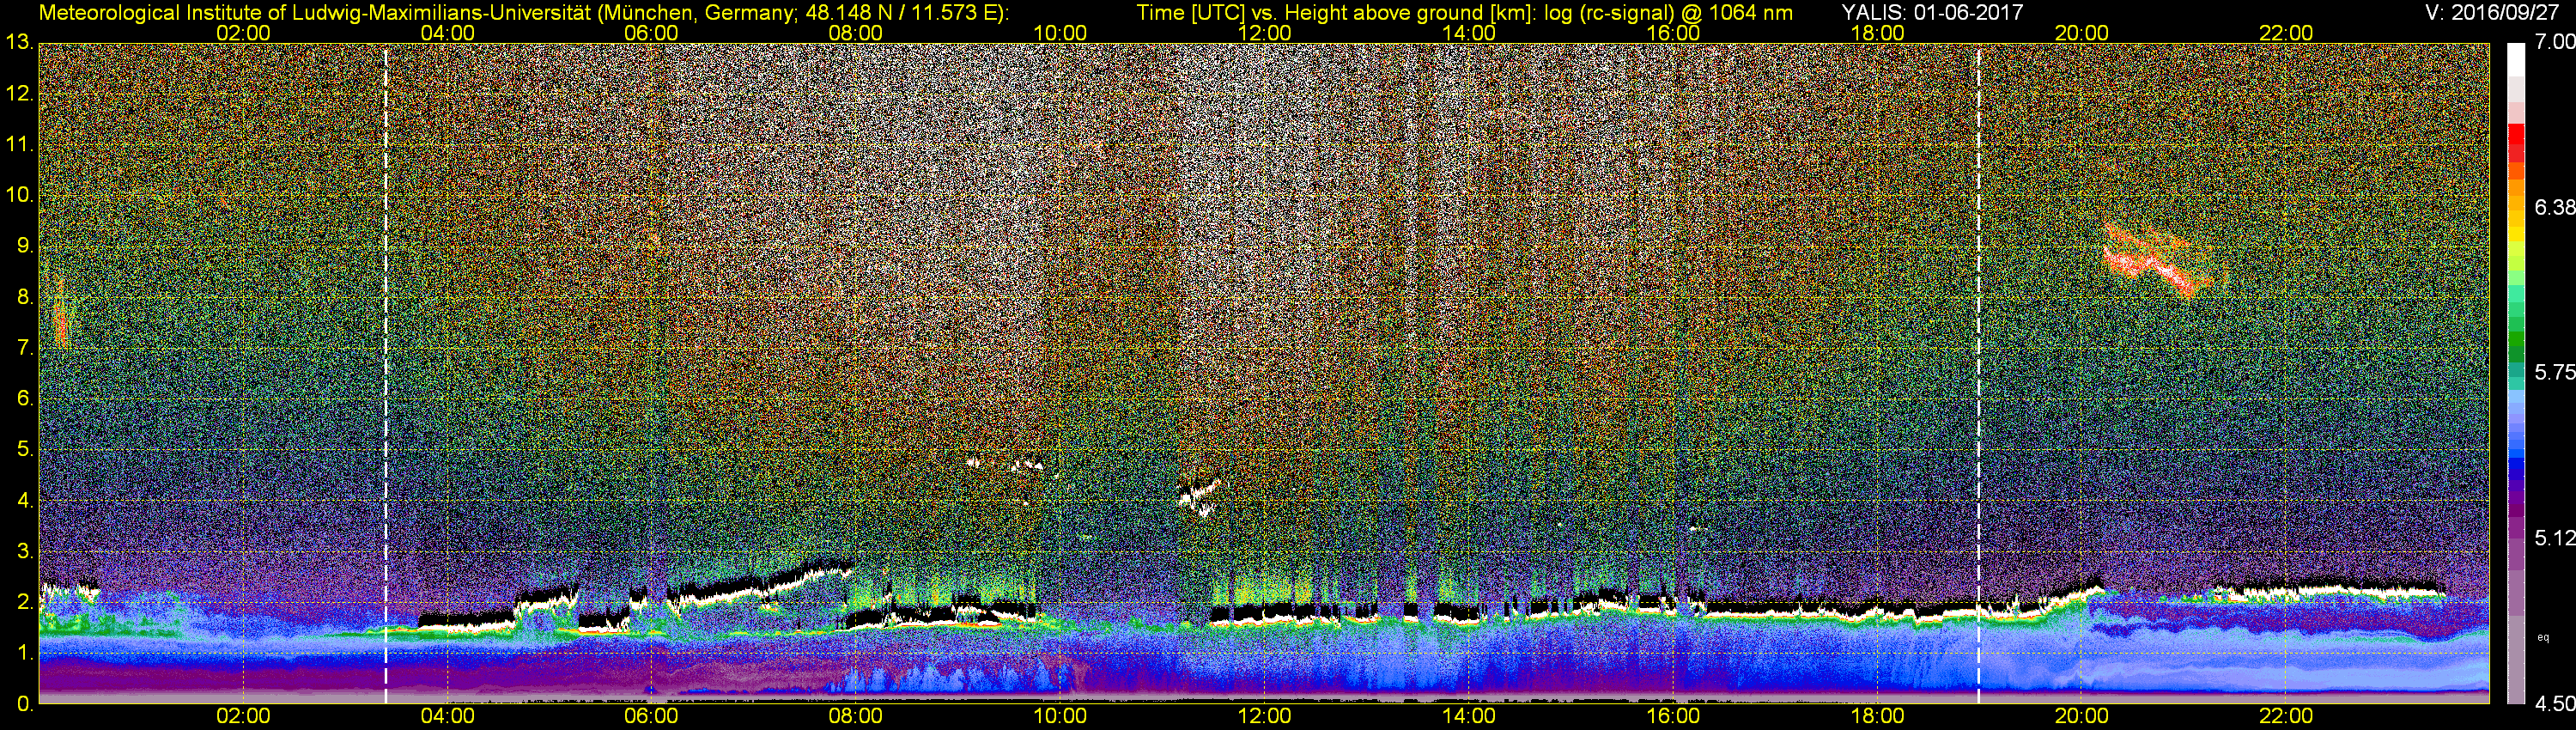2576x730 pixels.
Task: Pick the 14:00 label on the bottom time axis
Action: coord(1469,716)
